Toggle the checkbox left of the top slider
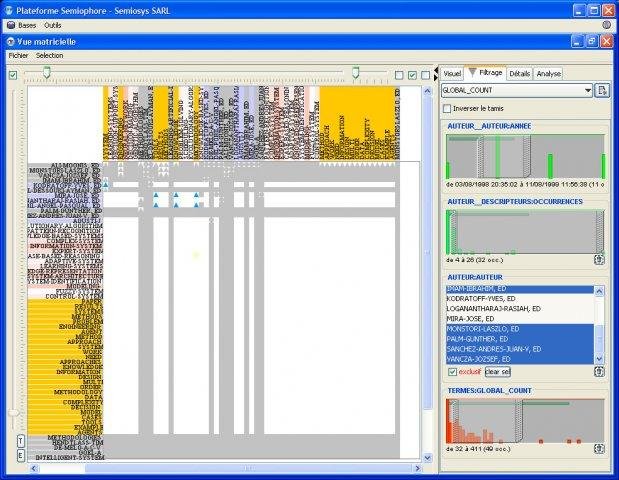The image size is (619, 480). click(x=13, y=75)
